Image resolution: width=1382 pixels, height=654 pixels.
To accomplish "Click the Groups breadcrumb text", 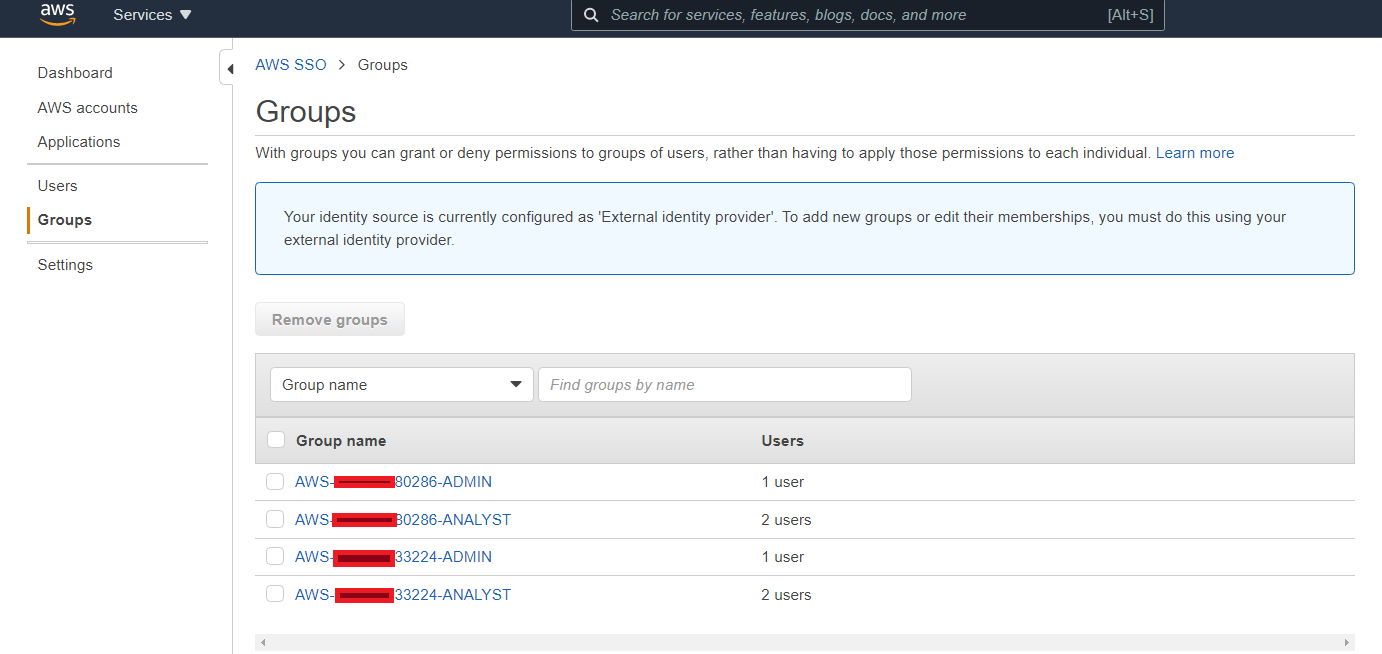I will point(383,65).
